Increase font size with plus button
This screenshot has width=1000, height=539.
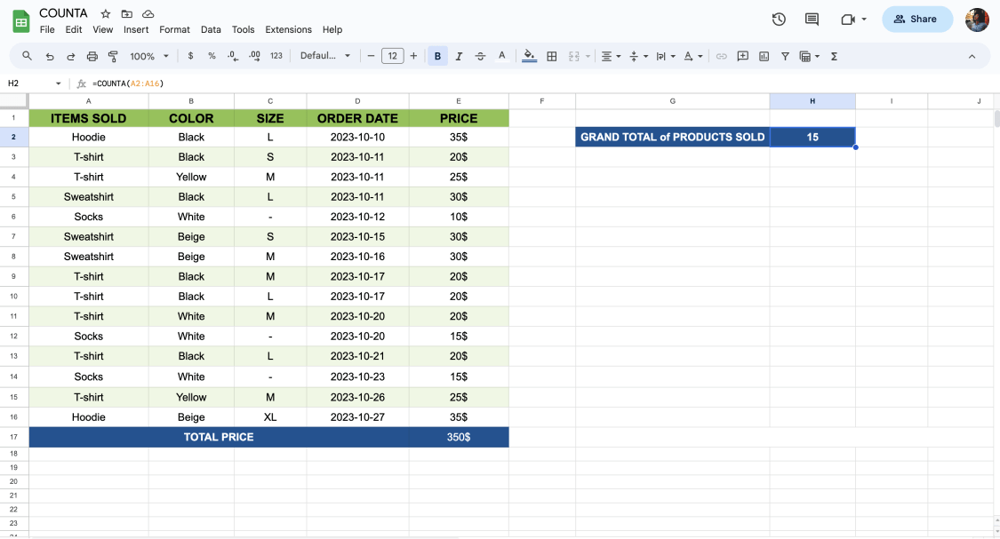pyautogui.click(x=414, y=57)
